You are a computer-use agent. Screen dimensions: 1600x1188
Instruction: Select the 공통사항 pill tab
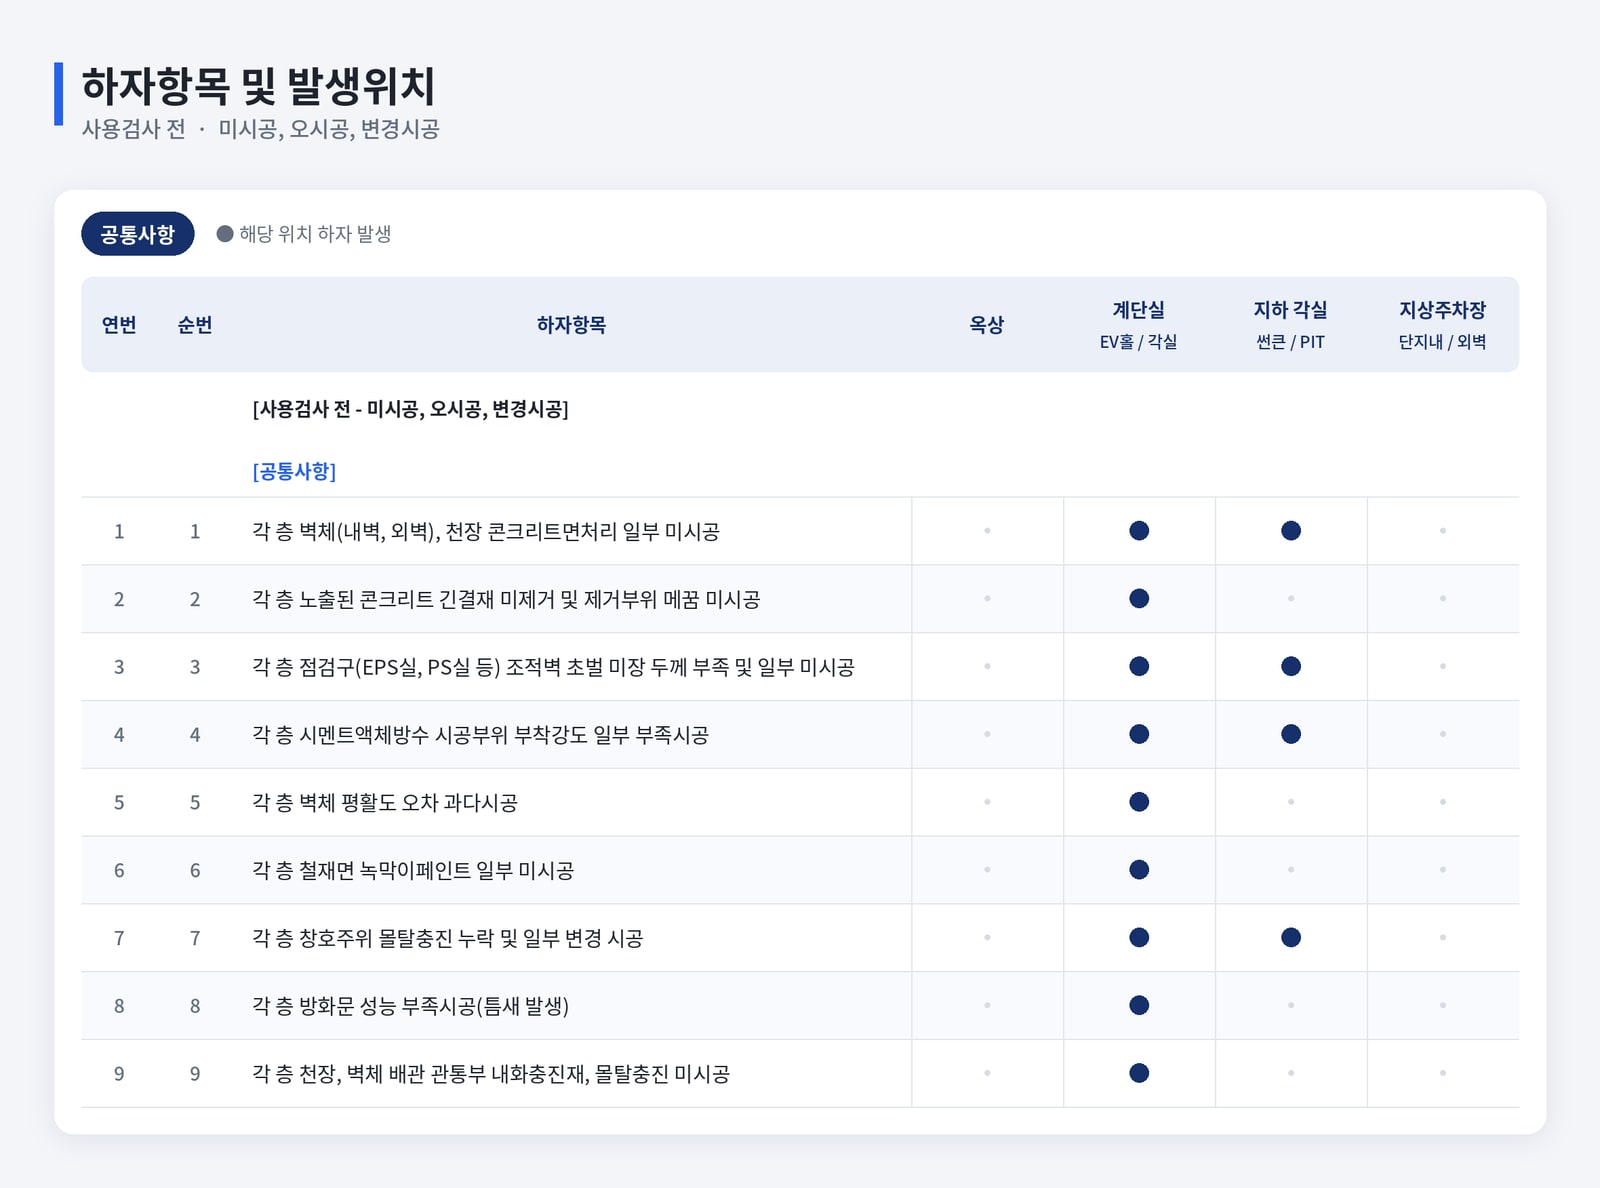[137, 234]
